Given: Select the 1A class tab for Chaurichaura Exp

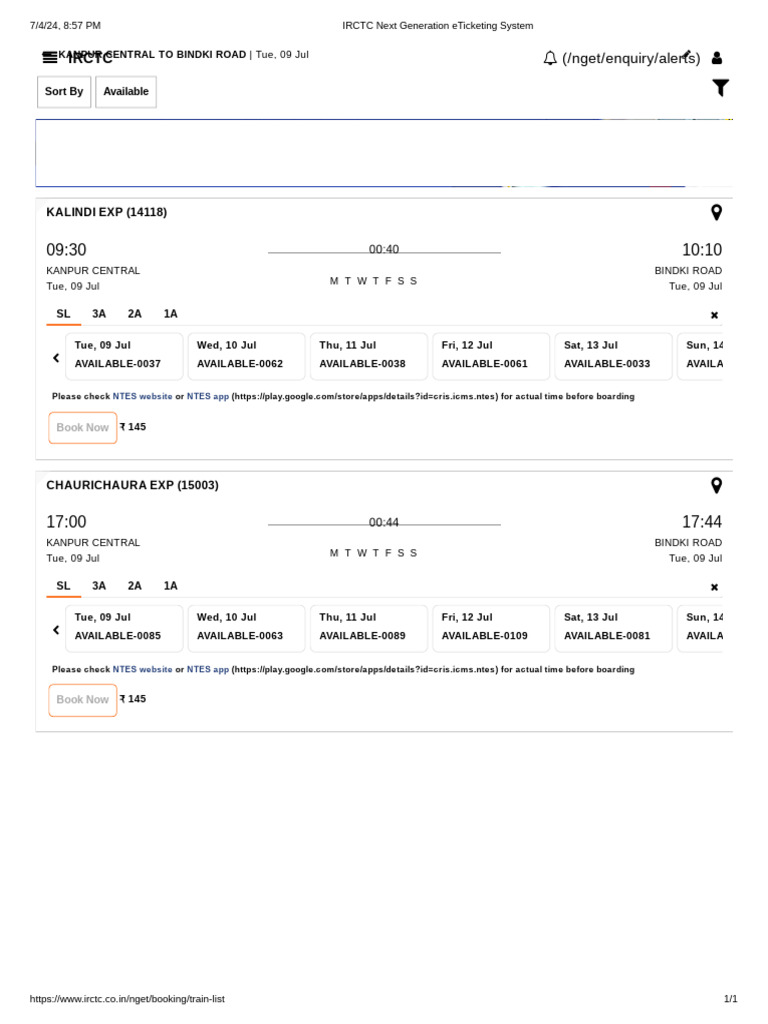Looking at the screenshot, I should pos(171,586).
